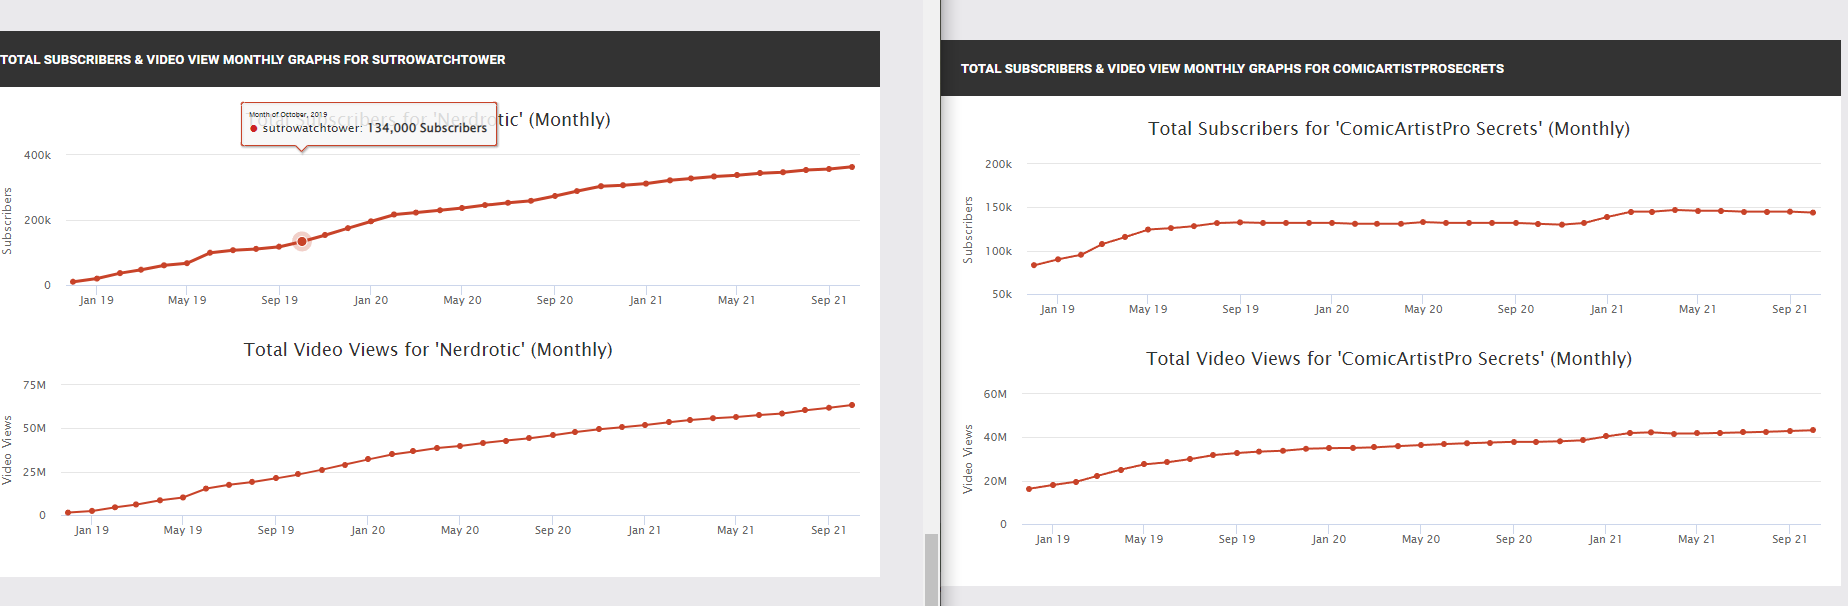Click the '25M' label on Nerdrotic views axis
The width and height of the screenshot is (1848, 606).
pos(35,473)
